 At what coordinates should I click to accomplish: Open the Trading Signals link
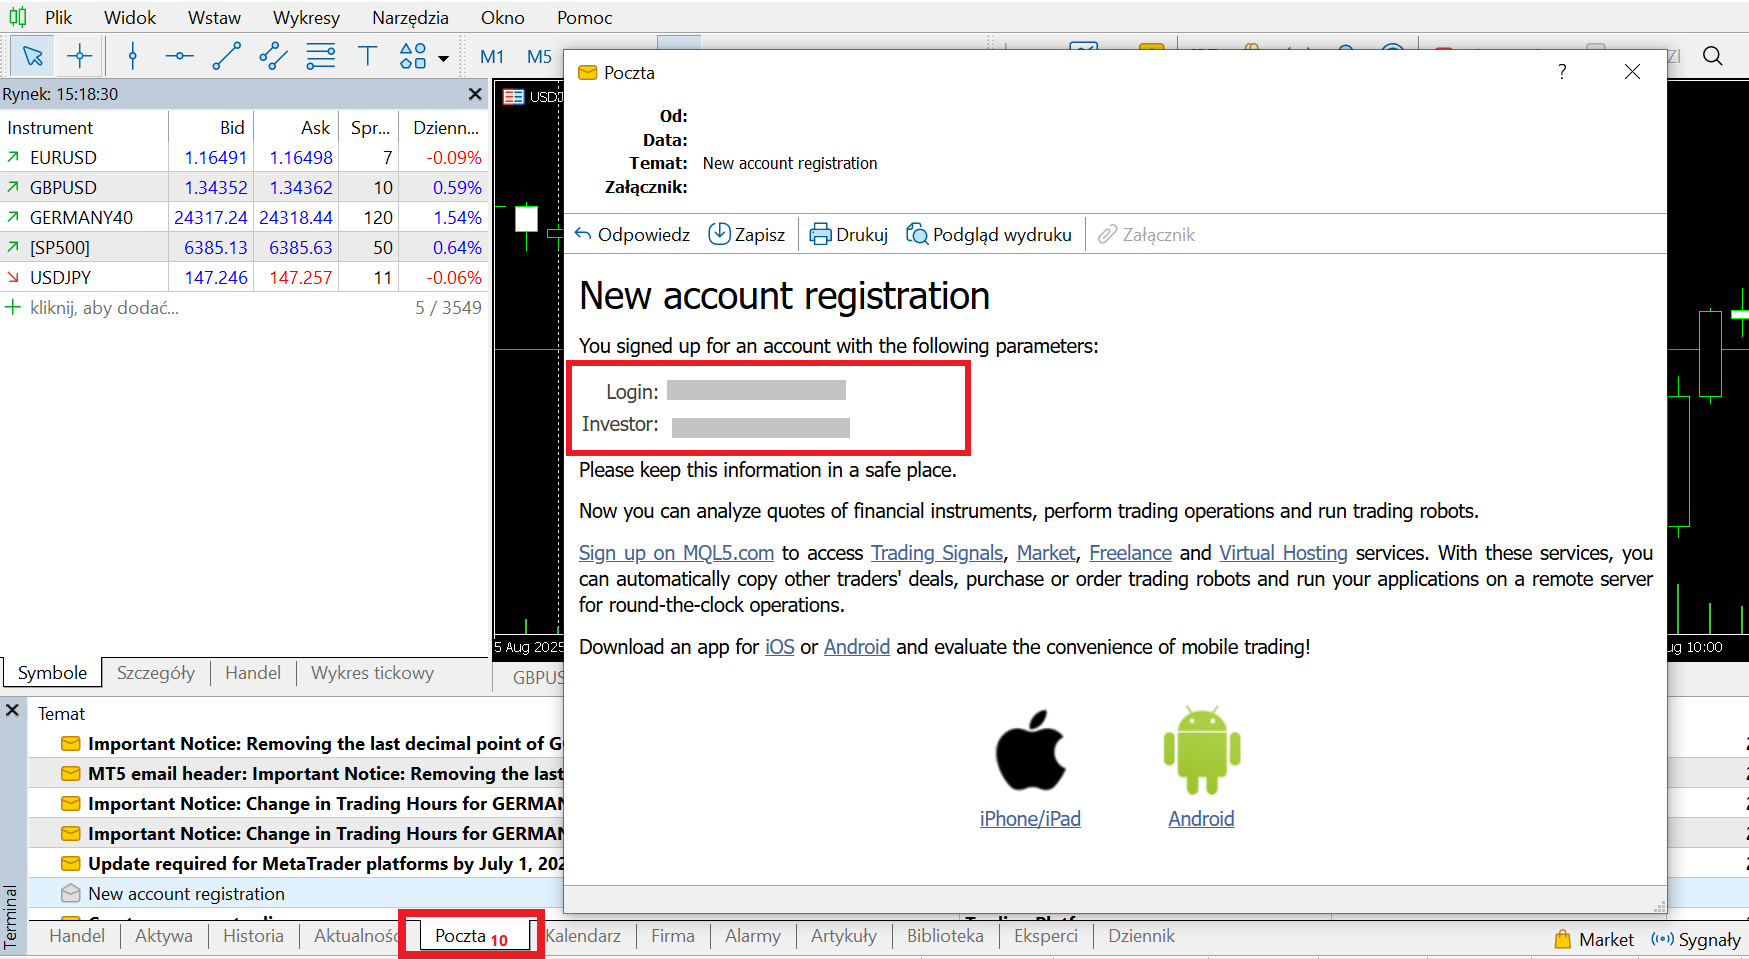point(937,553)
